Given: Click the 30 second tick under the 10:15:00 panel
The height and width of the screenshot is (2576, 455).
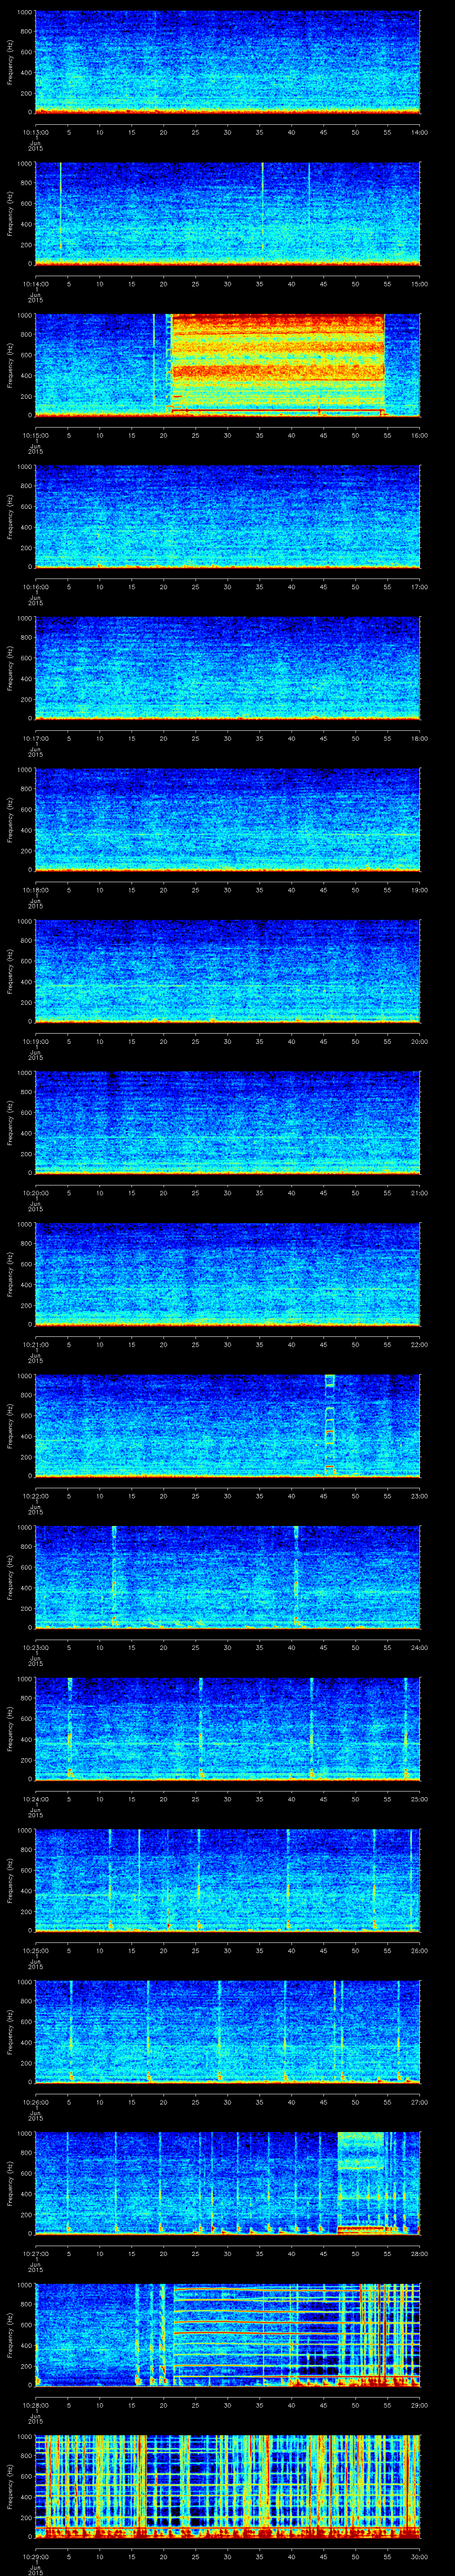Looking at the screenshot, I should click(x=227, y=435).
